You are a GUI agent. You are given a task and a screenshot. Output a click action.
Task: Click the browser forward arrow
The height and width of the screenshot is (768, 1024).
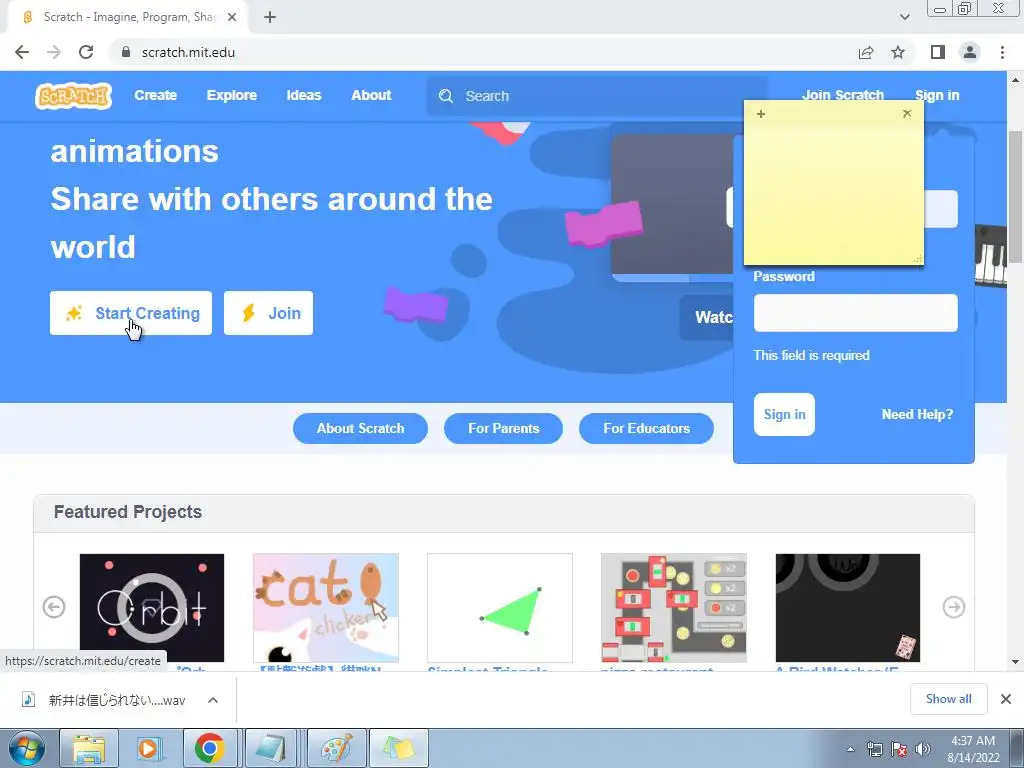pyautogui.click(x=54, y=52)
